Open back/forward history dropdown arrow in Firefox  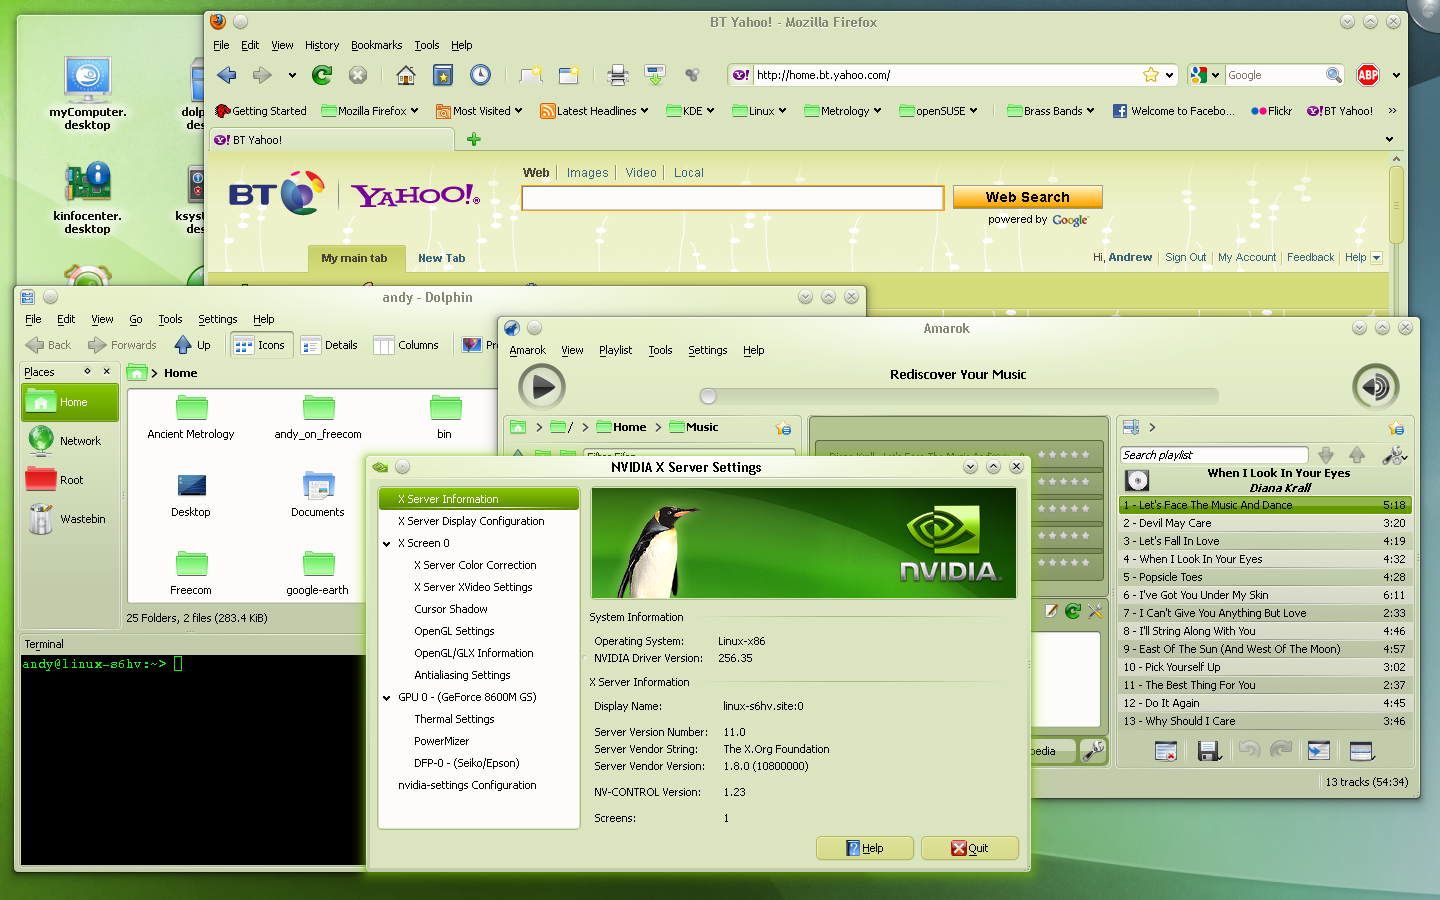(292, 75)
